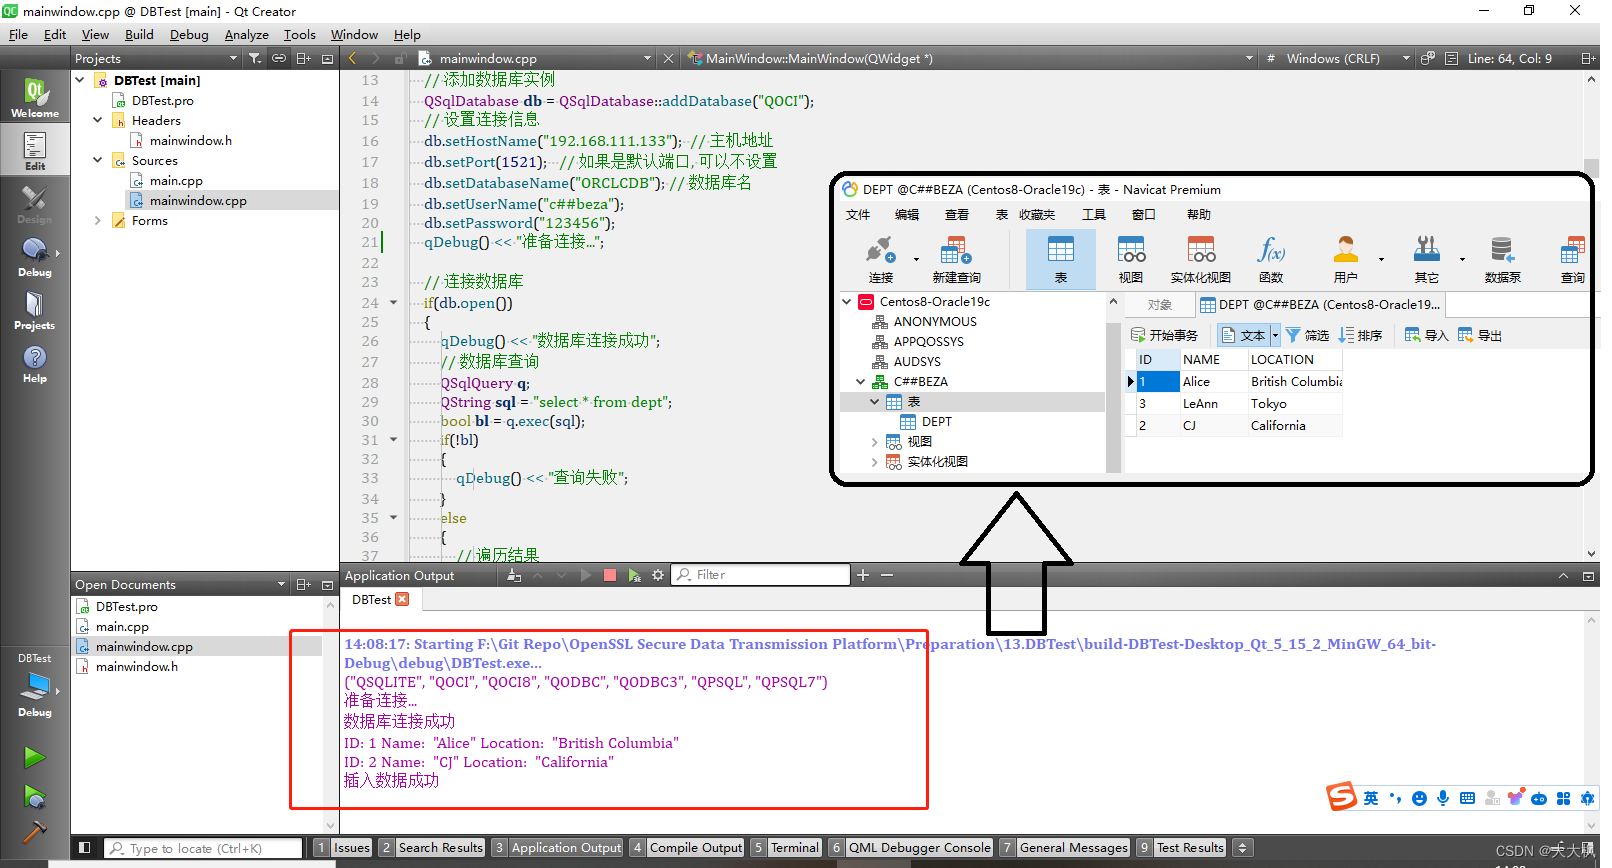The image size is (1612, 868).
Task: Click Navicat 新建查询 new query icon
Action: [956, 260]
